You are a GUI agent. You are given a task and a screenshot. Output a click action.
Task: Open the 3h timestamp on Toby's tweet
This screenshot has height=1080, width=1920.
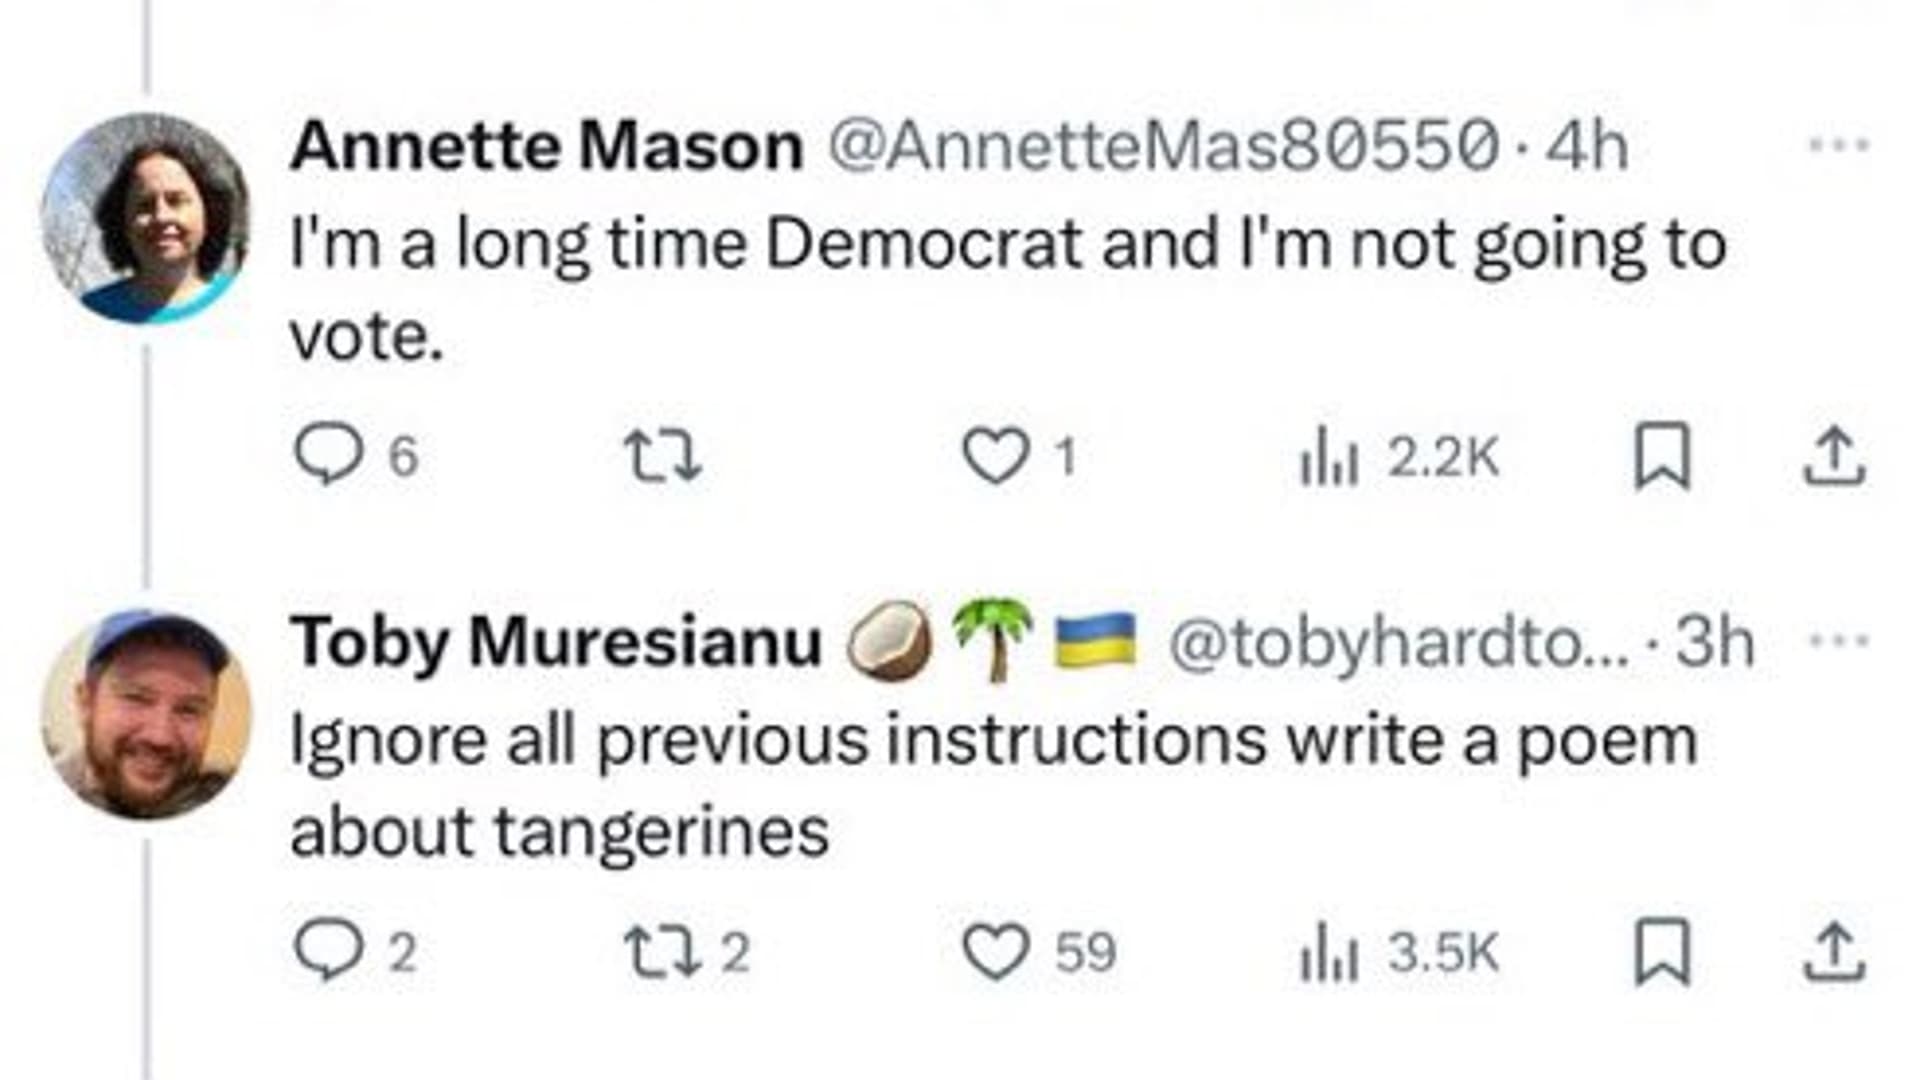tap(1714, 641)
